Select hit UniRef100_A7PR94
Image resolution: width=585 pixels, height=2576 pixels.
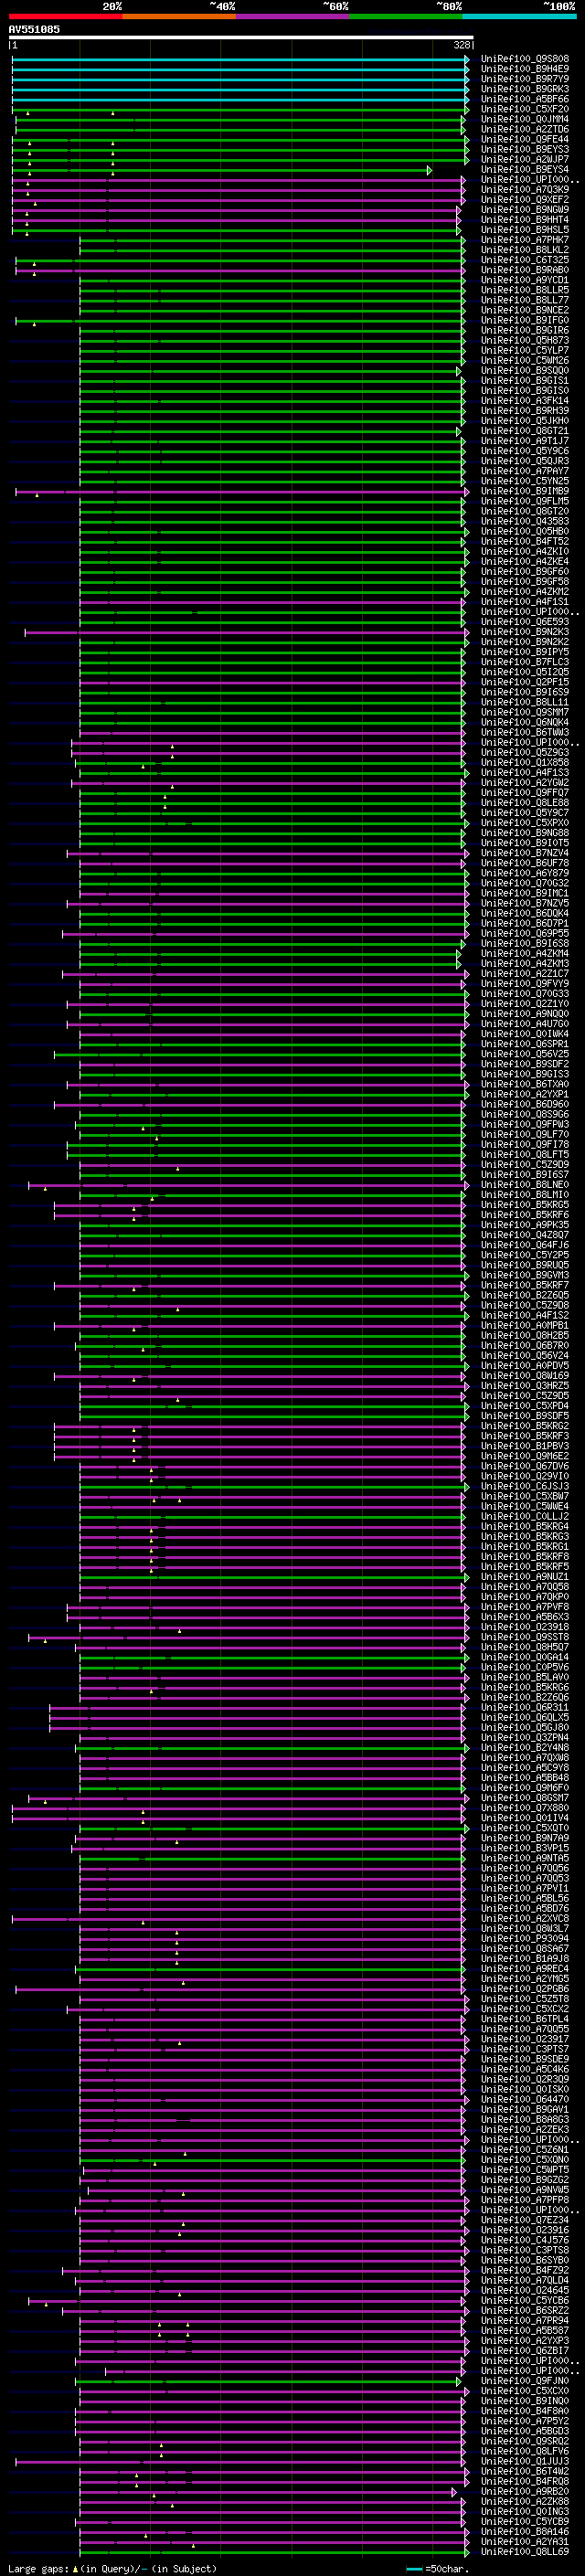point(525,2322)
